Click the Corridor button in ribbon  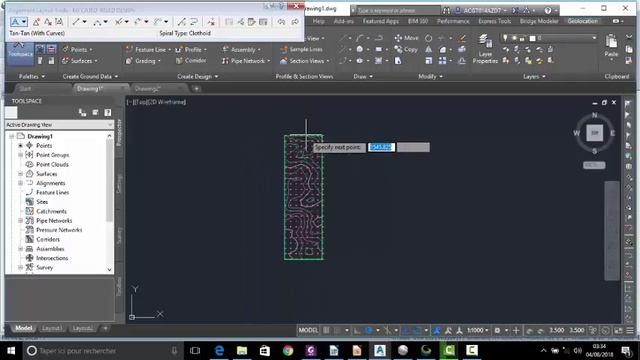pos(191,60)
